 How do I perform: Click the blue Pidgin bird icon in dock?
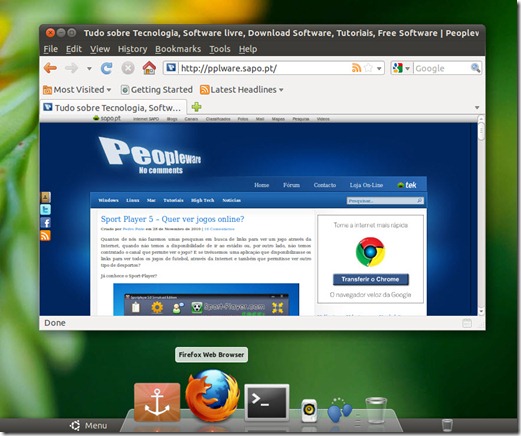(x=339, y=410)
